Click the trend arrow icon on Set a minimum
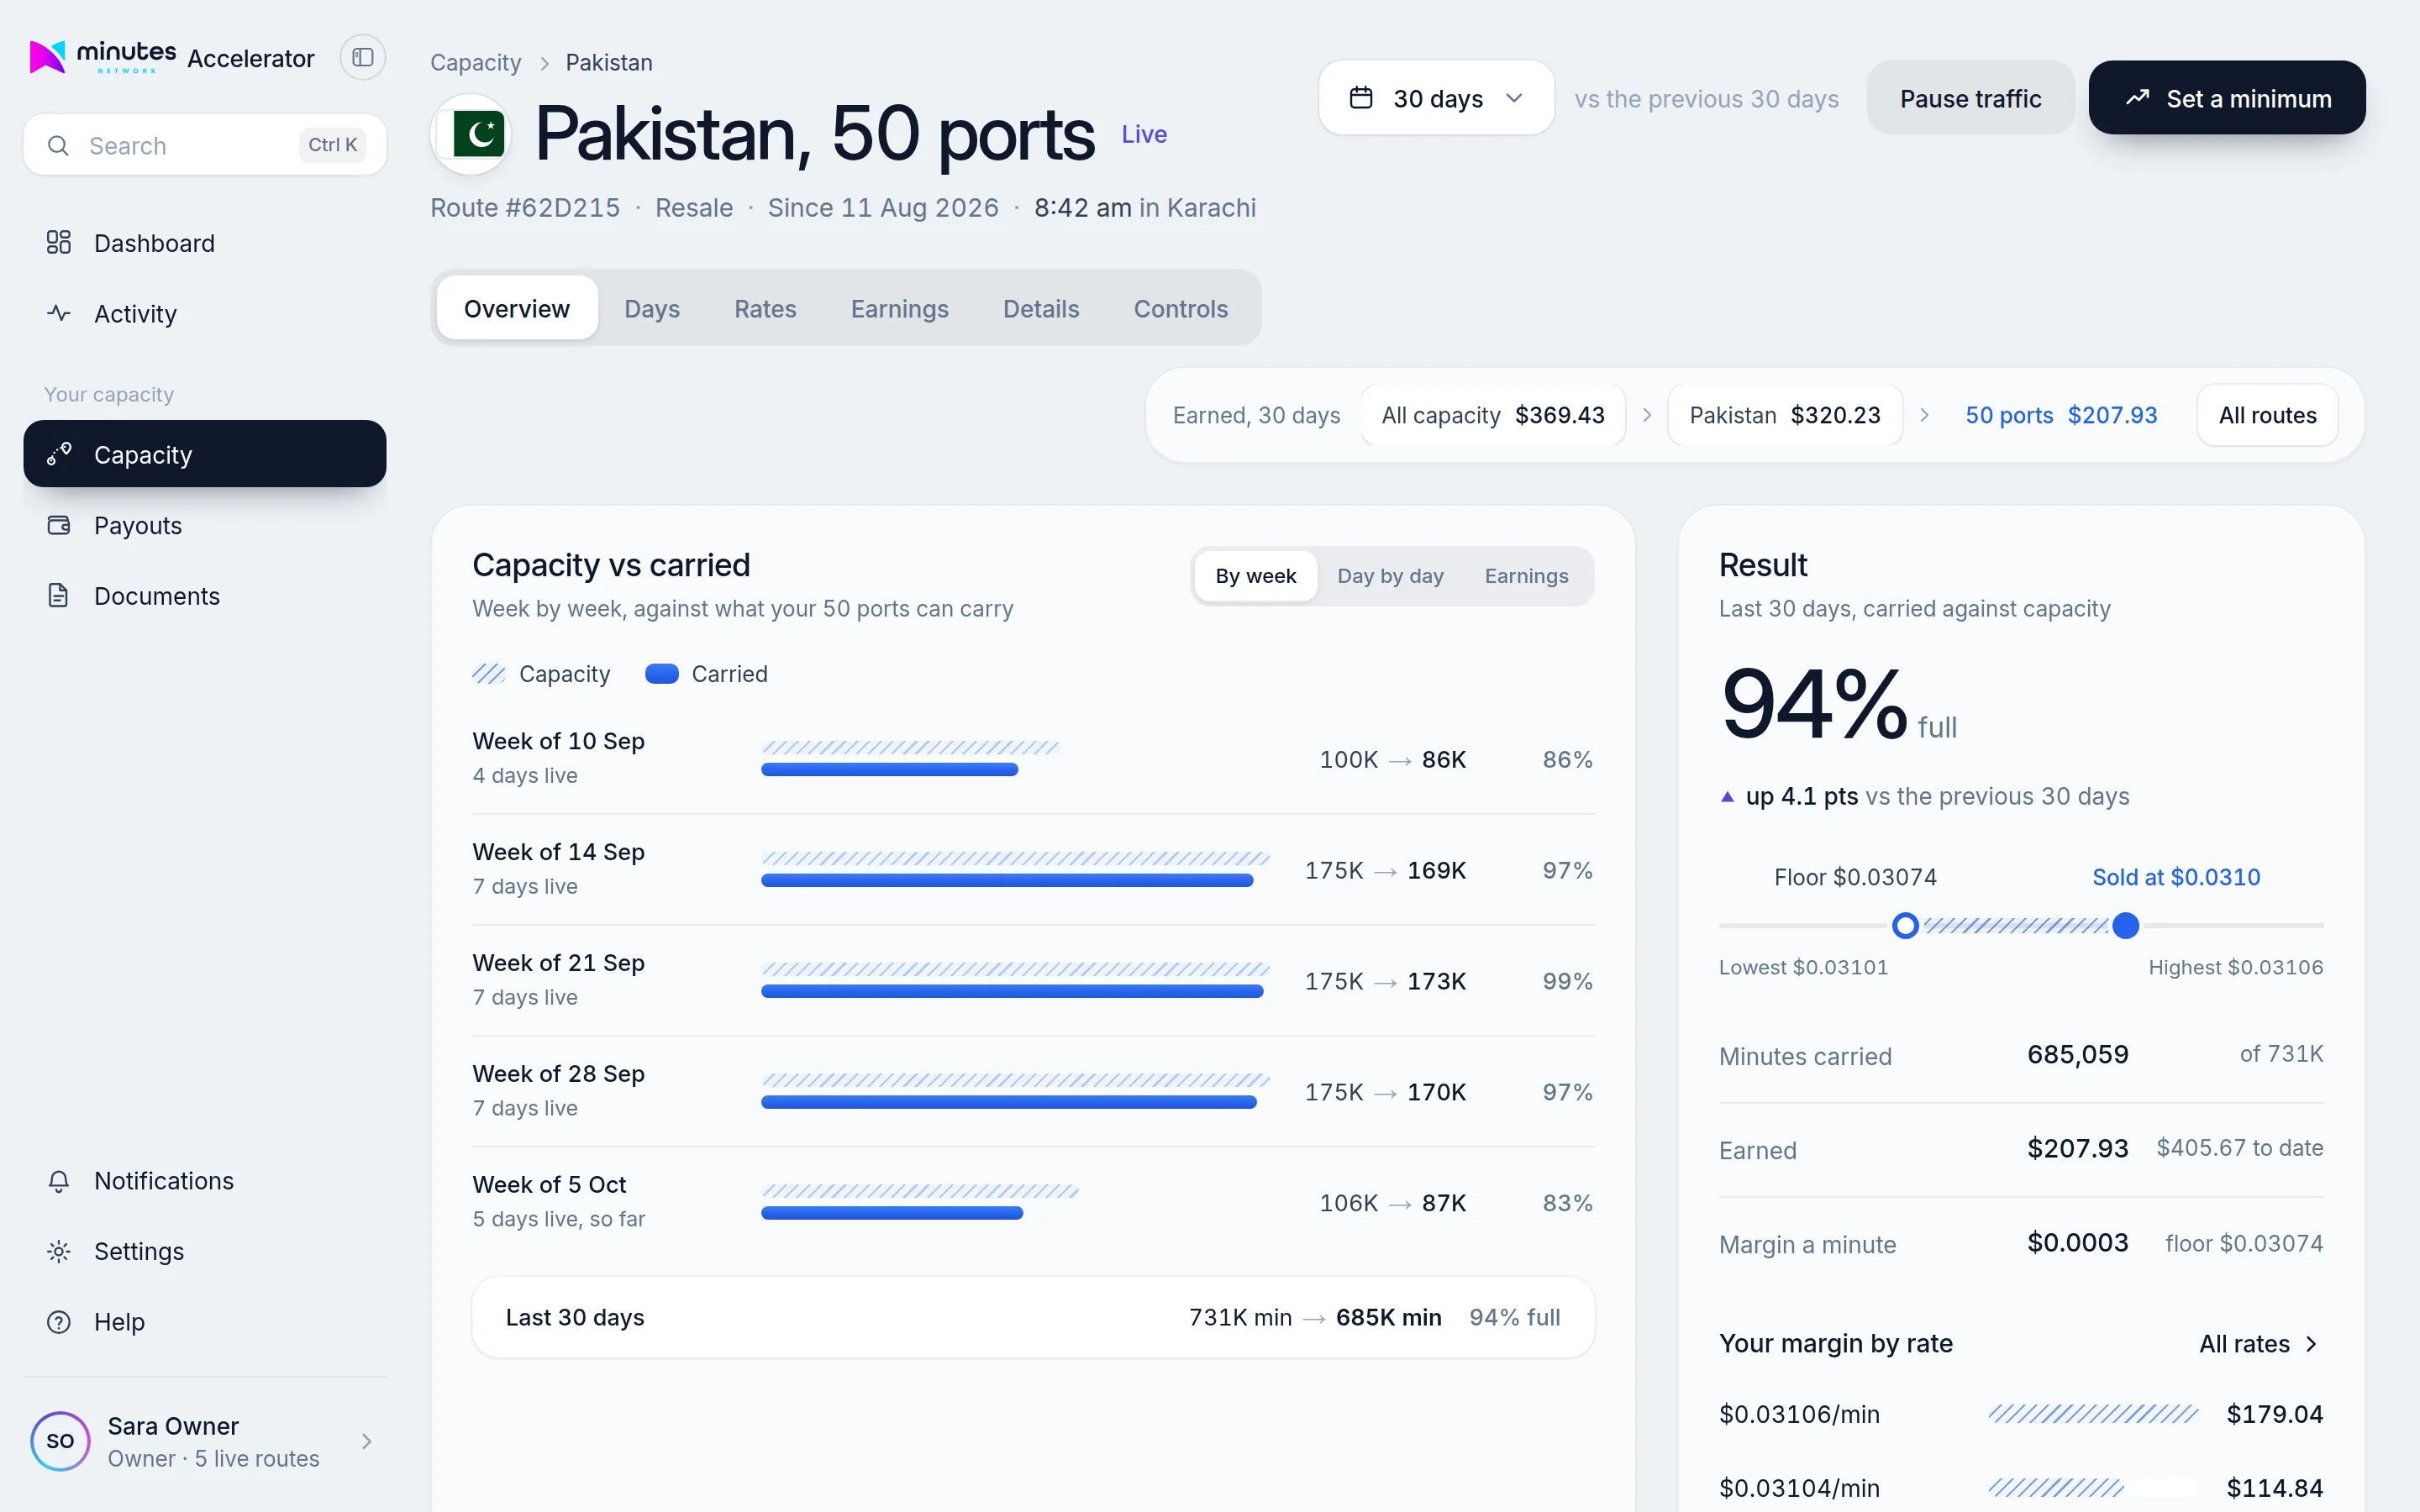This screenshot has height=1512, width=2420. 2137,98
